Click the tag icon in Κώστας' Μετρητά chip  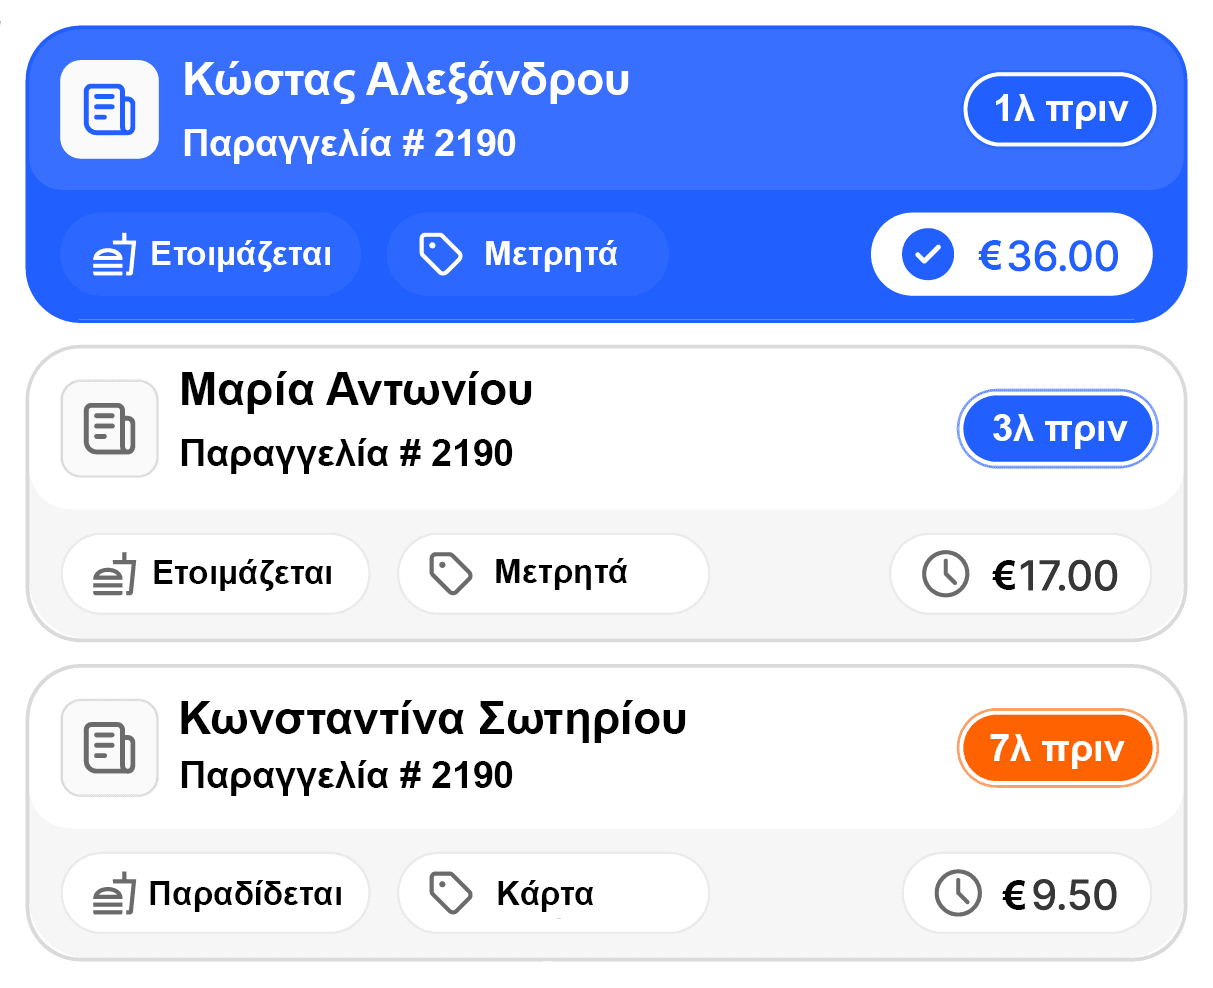[x=440, y=254]
